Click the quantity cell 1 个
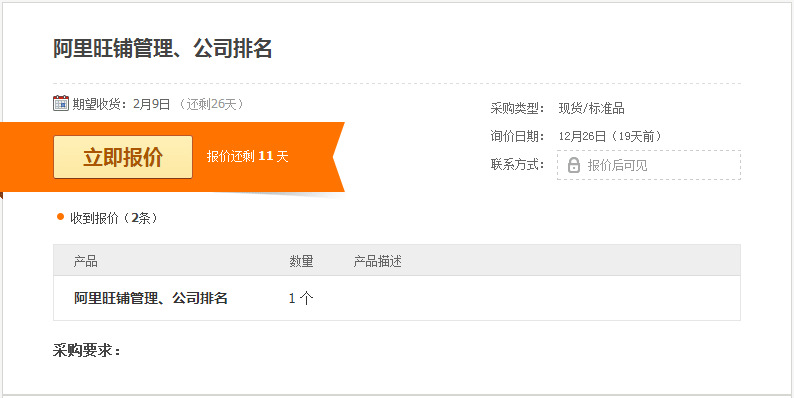 click(x=301, y=298)
